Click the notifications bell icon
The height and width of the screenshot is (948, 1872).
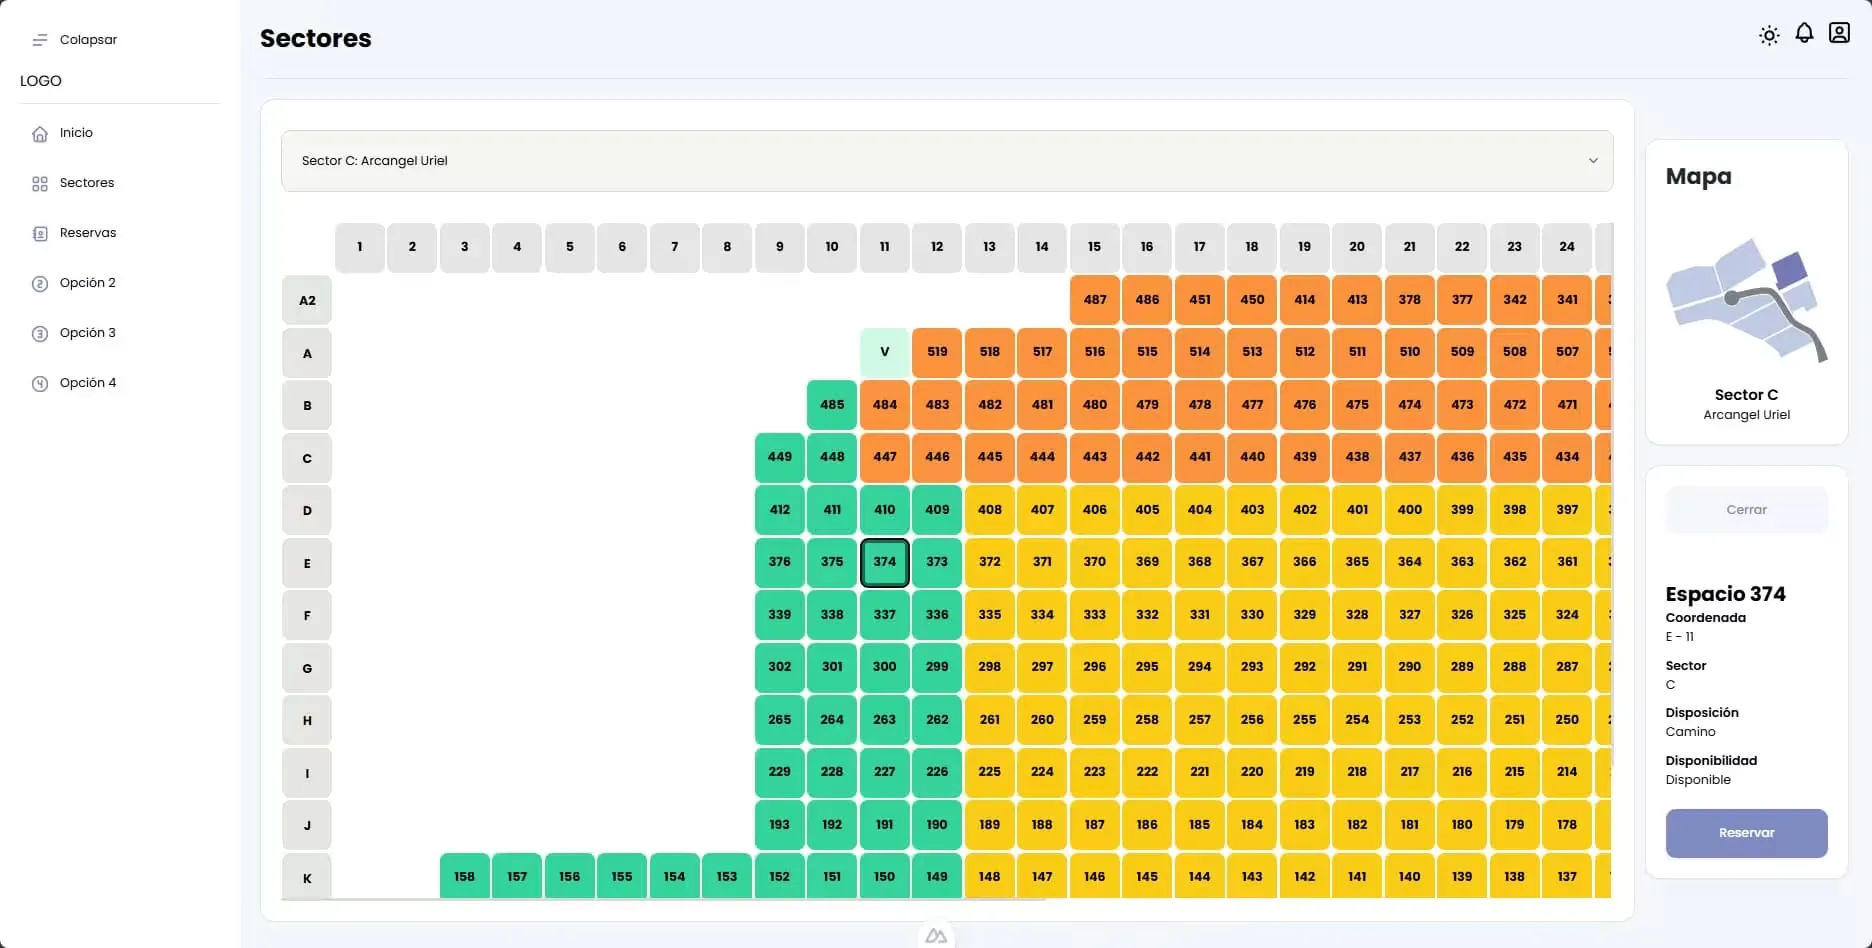click(1804, 33)
